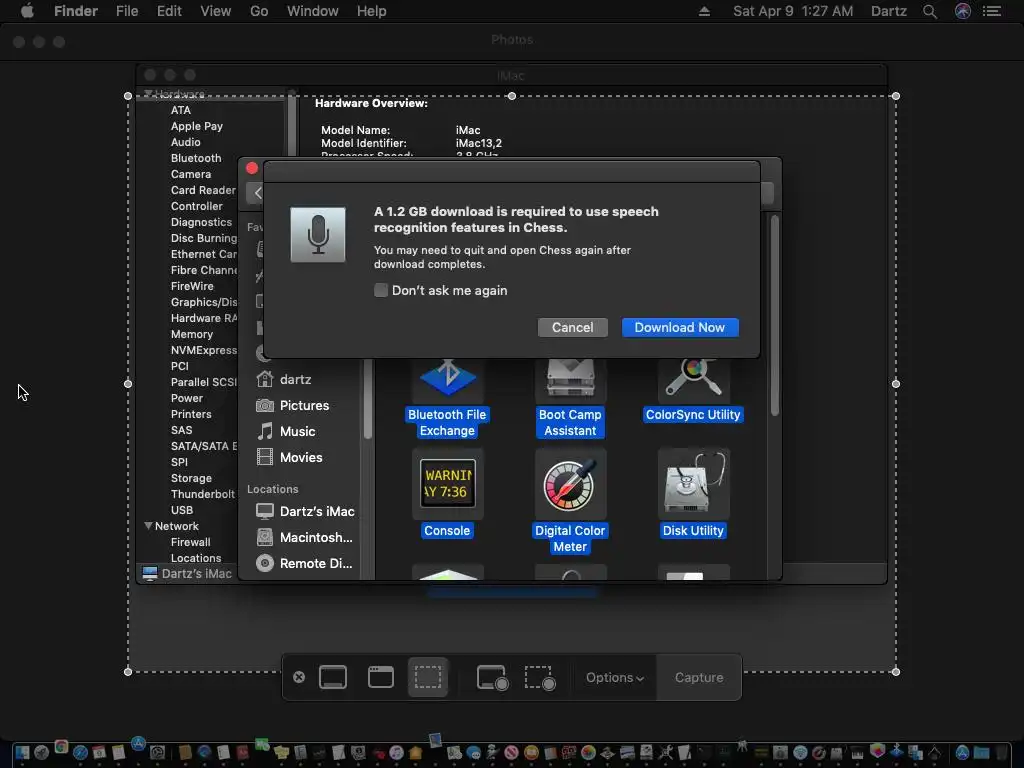Select FireWire in the hardware list

tap(192, 286)
